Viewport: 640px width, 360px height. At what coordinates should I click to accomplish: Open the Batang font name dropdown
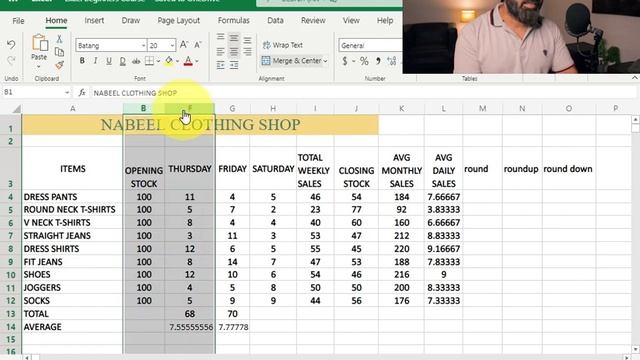pos(143,45)
